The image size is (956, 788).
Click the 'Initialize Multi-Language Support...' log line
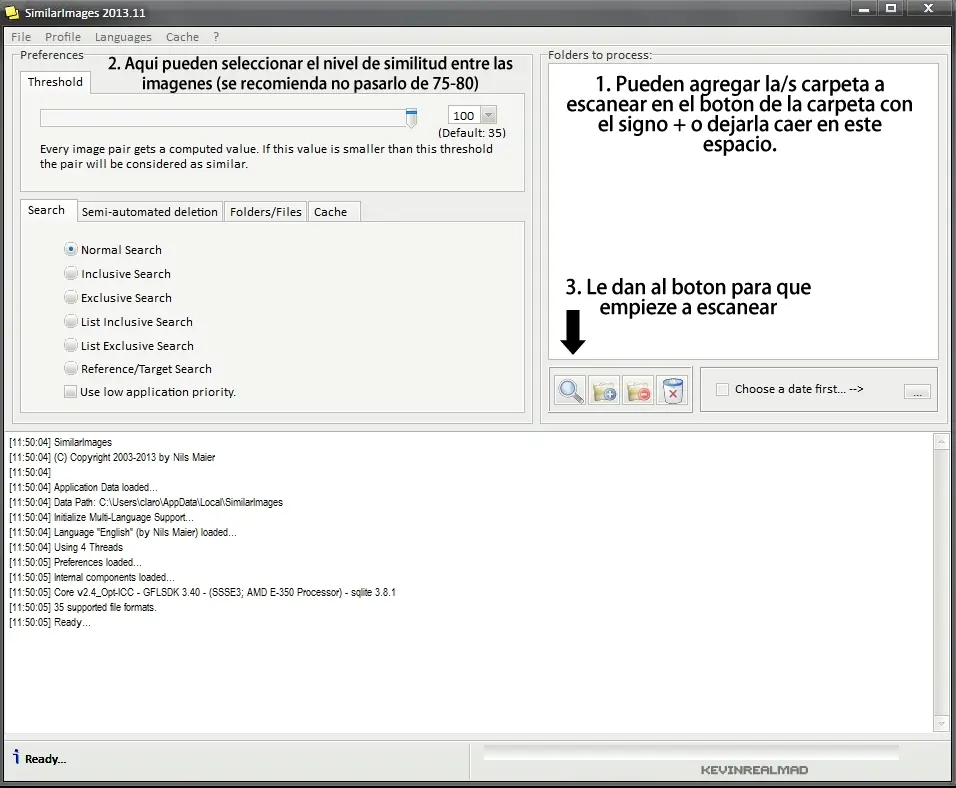pyautogui.click(x=101, y=517)
